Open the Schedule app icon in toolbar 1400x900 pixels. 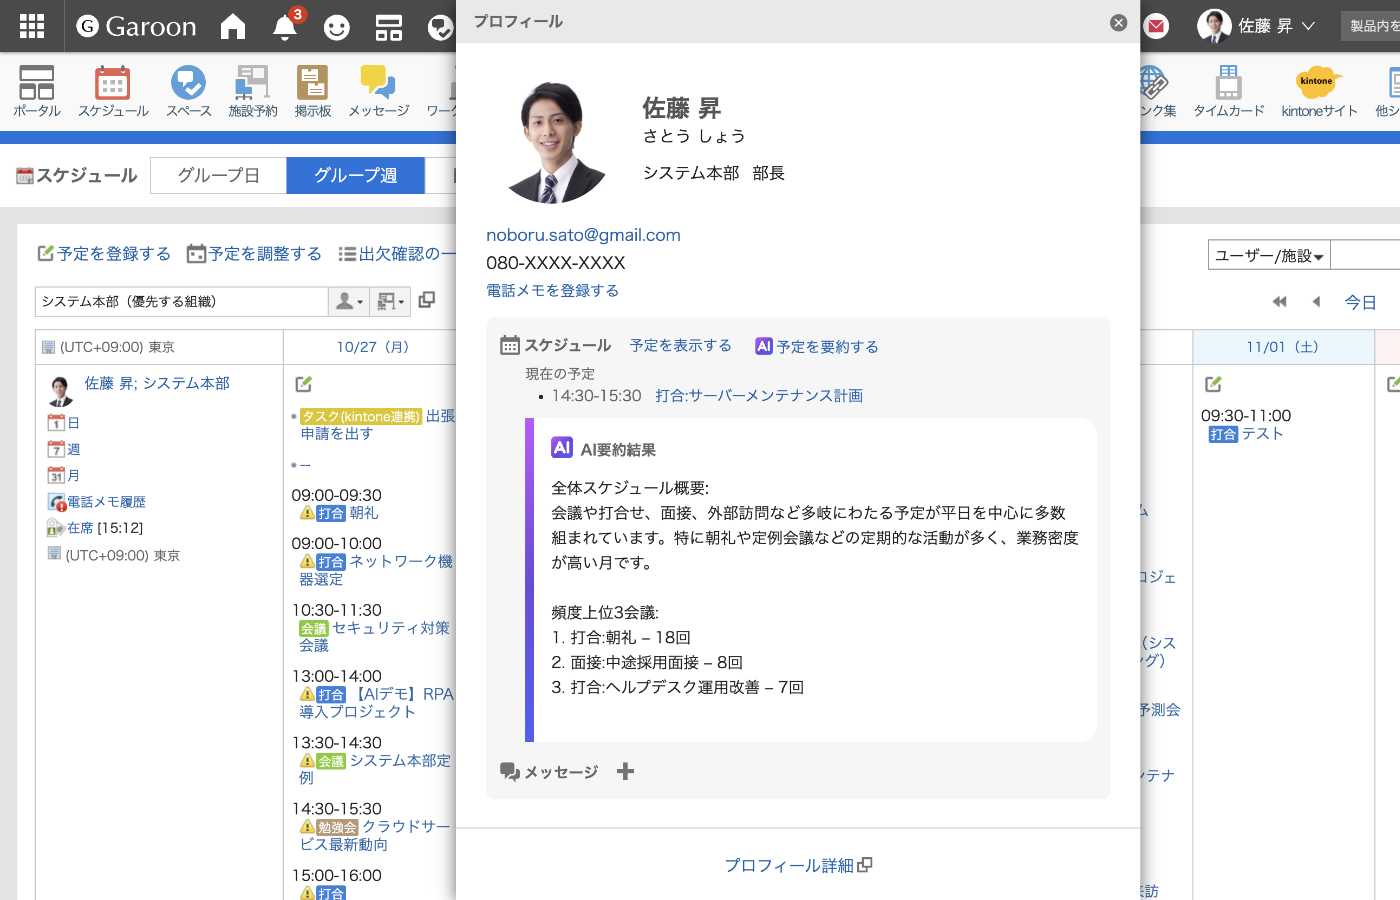(113, 91)
